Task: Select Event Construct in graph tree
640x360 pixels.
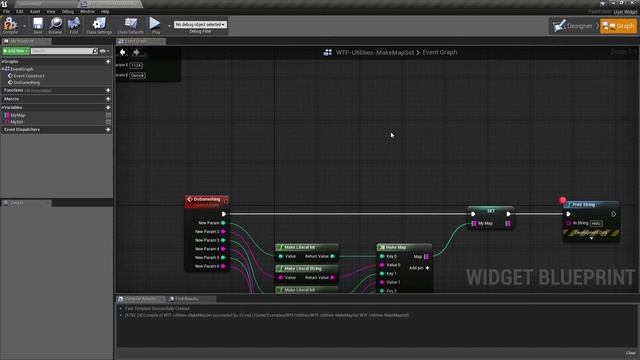Action: click(x=29, y=76)
